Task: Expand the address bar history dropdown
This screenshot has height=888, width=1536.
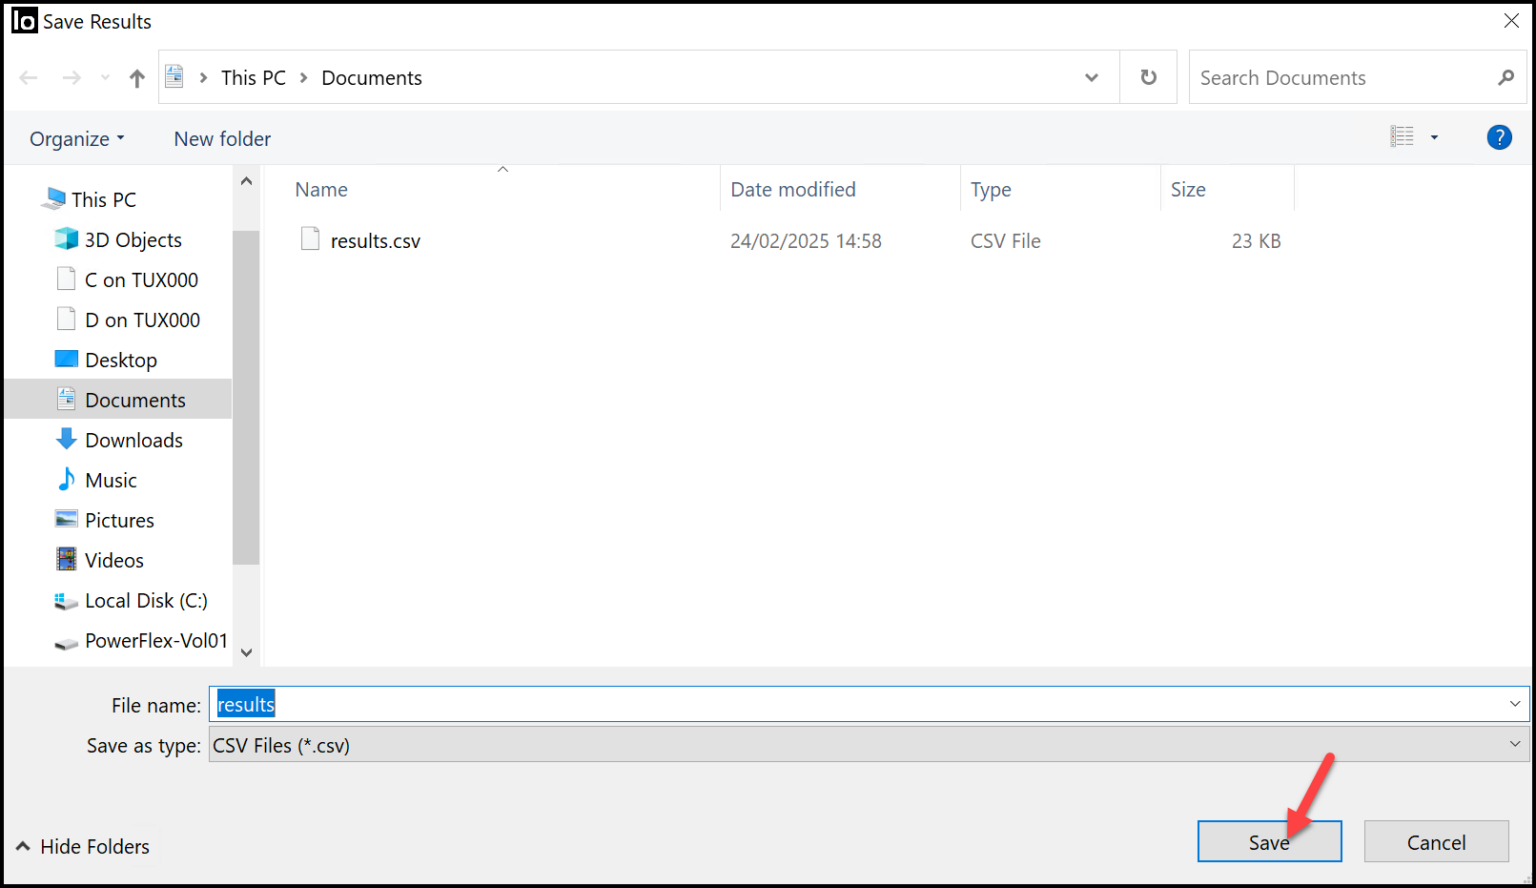Action: click(1090, 76)
